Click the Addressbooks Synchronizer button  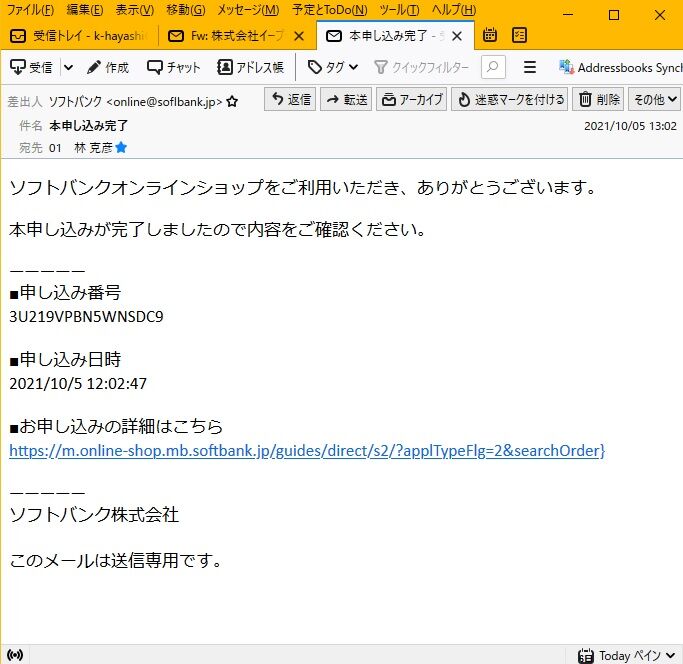[x=620, y=68]
